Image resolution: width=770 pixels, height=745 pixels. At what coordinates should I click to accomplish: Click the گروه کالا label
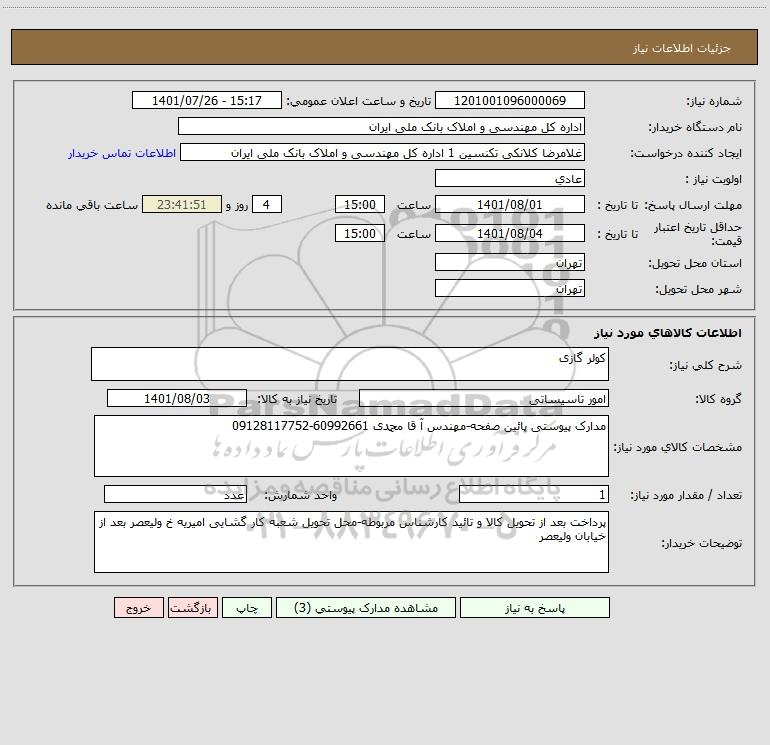tap(718, 399)
